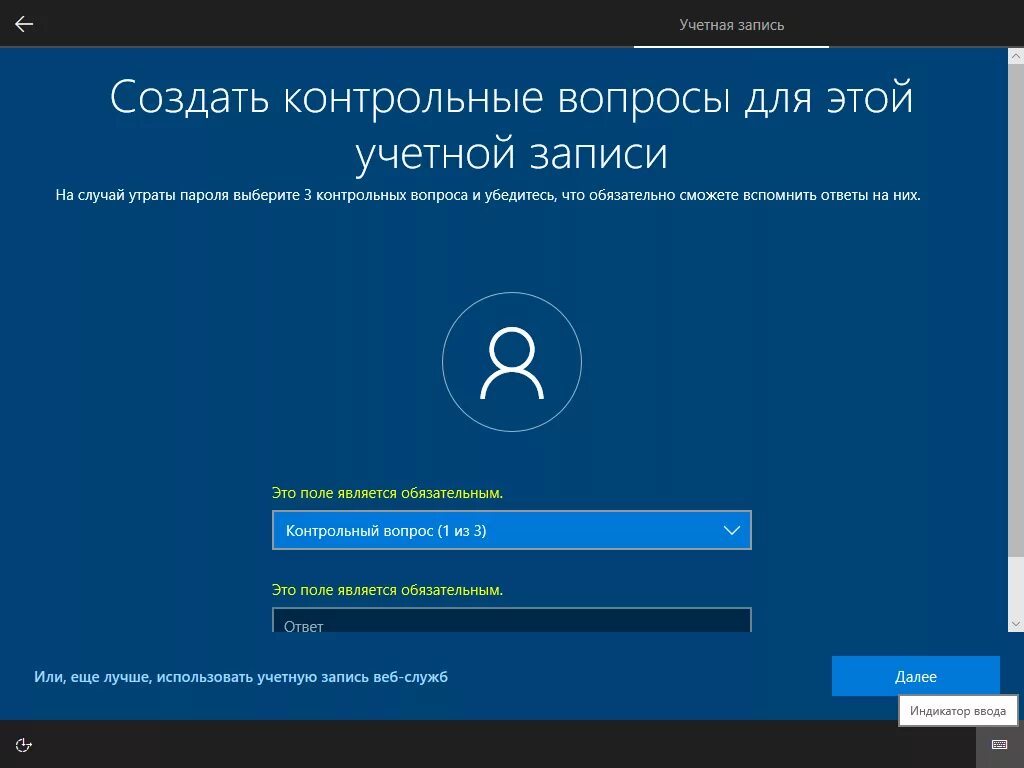Image resolution: width=1024 pixels, height=768 pixels.
Task: Click the required-field warning above the question dropdown
Action: point(389,492)
